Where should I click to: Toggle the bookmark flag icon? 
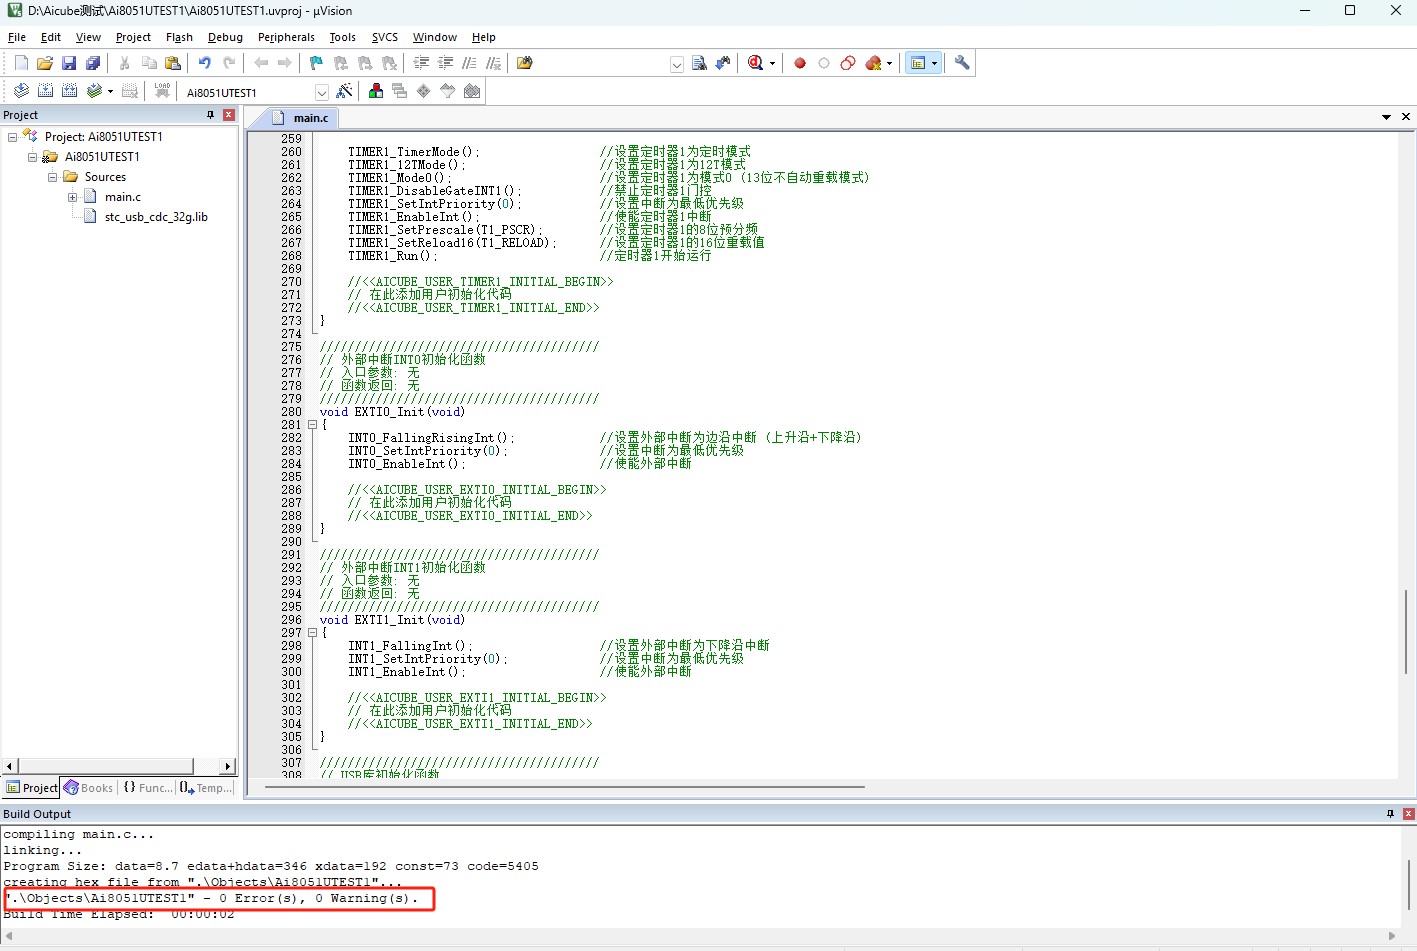point(316,63)
